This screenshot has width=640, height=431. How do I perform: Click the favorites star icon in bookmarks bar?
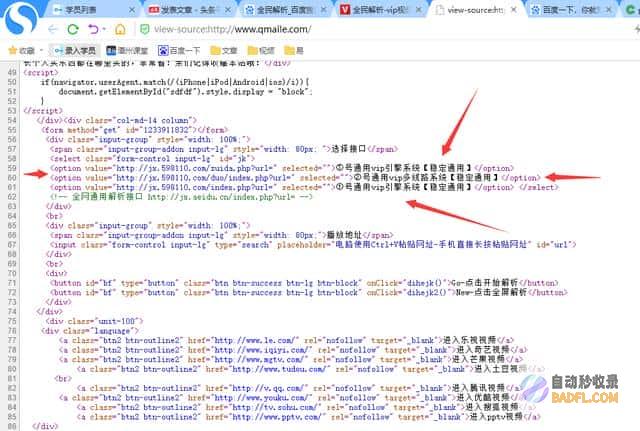(x=13, y=51)
